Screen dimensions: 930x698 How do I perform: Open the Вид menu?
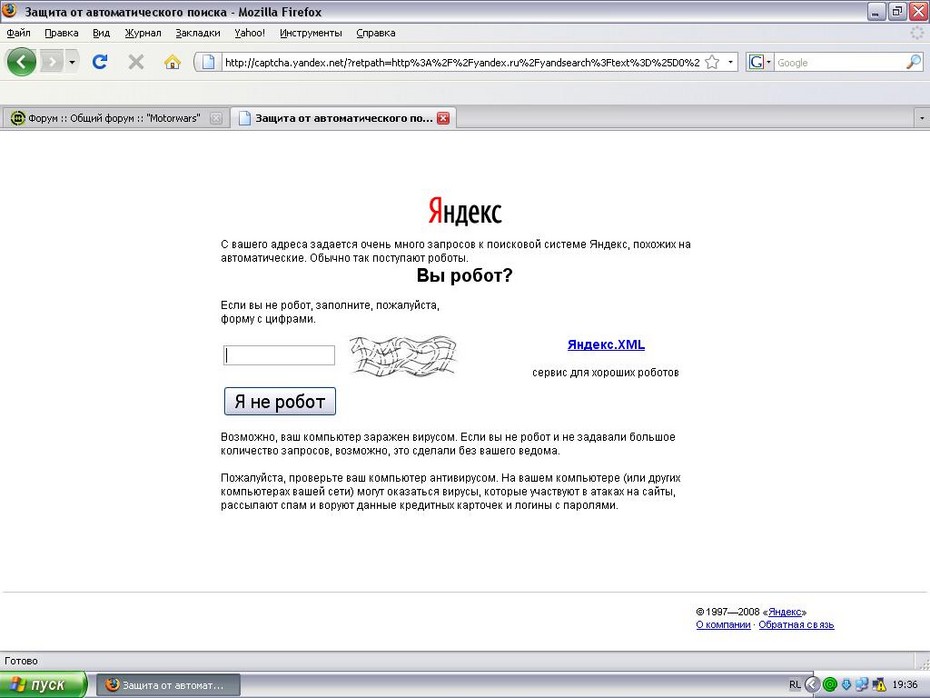click(101, 33)
